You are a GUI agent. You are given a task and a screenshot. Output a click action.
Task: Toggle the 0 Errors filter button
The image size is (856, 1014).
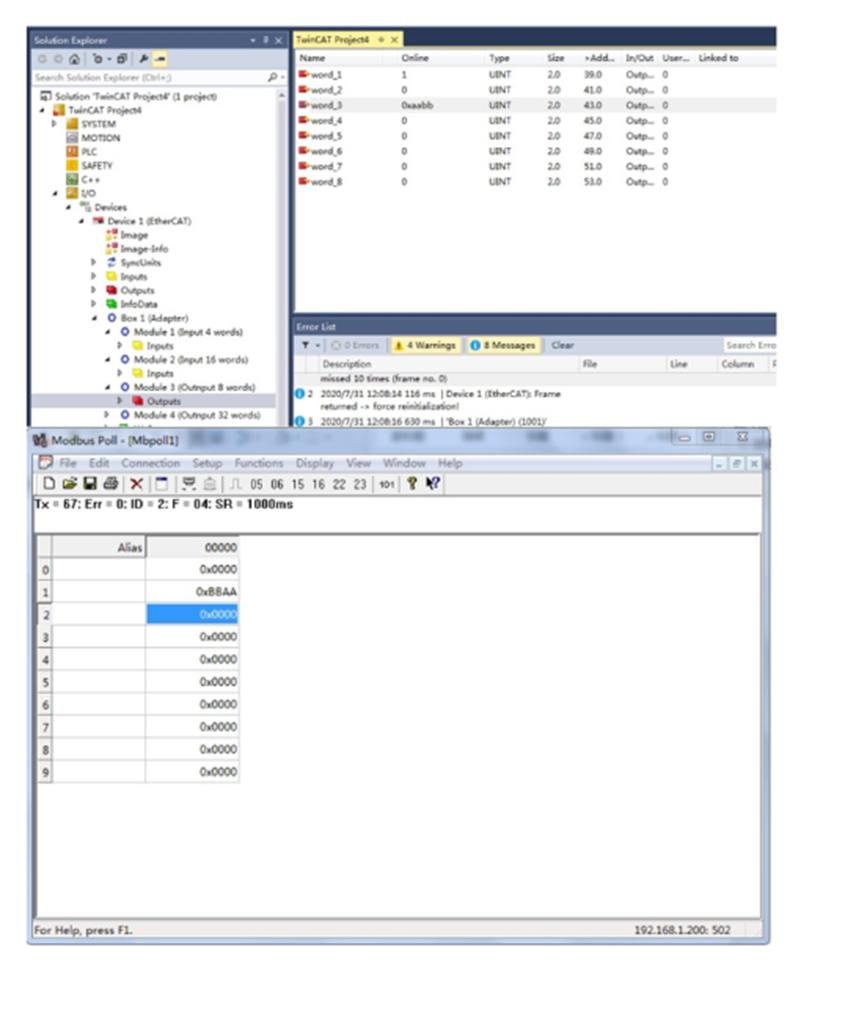[355, 345]
